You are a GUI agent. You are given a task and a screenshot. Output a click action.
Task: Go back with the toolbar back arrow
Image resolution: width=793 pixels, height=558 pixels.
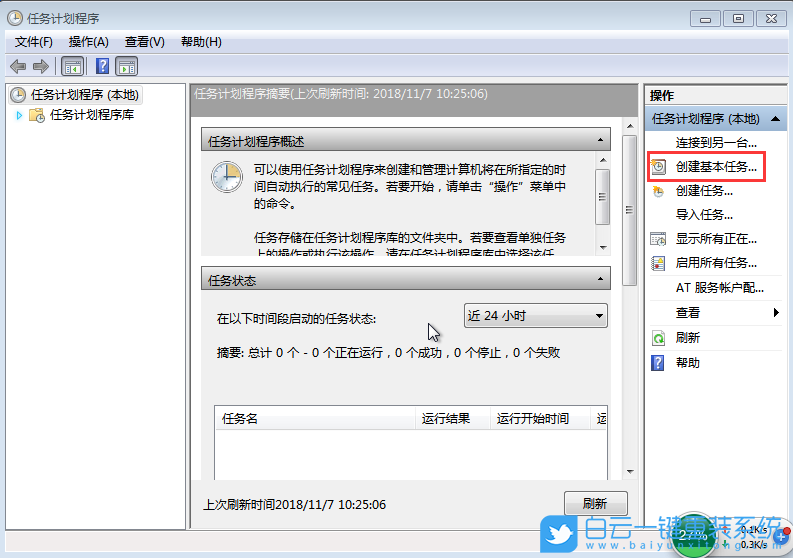pos(18,66)
